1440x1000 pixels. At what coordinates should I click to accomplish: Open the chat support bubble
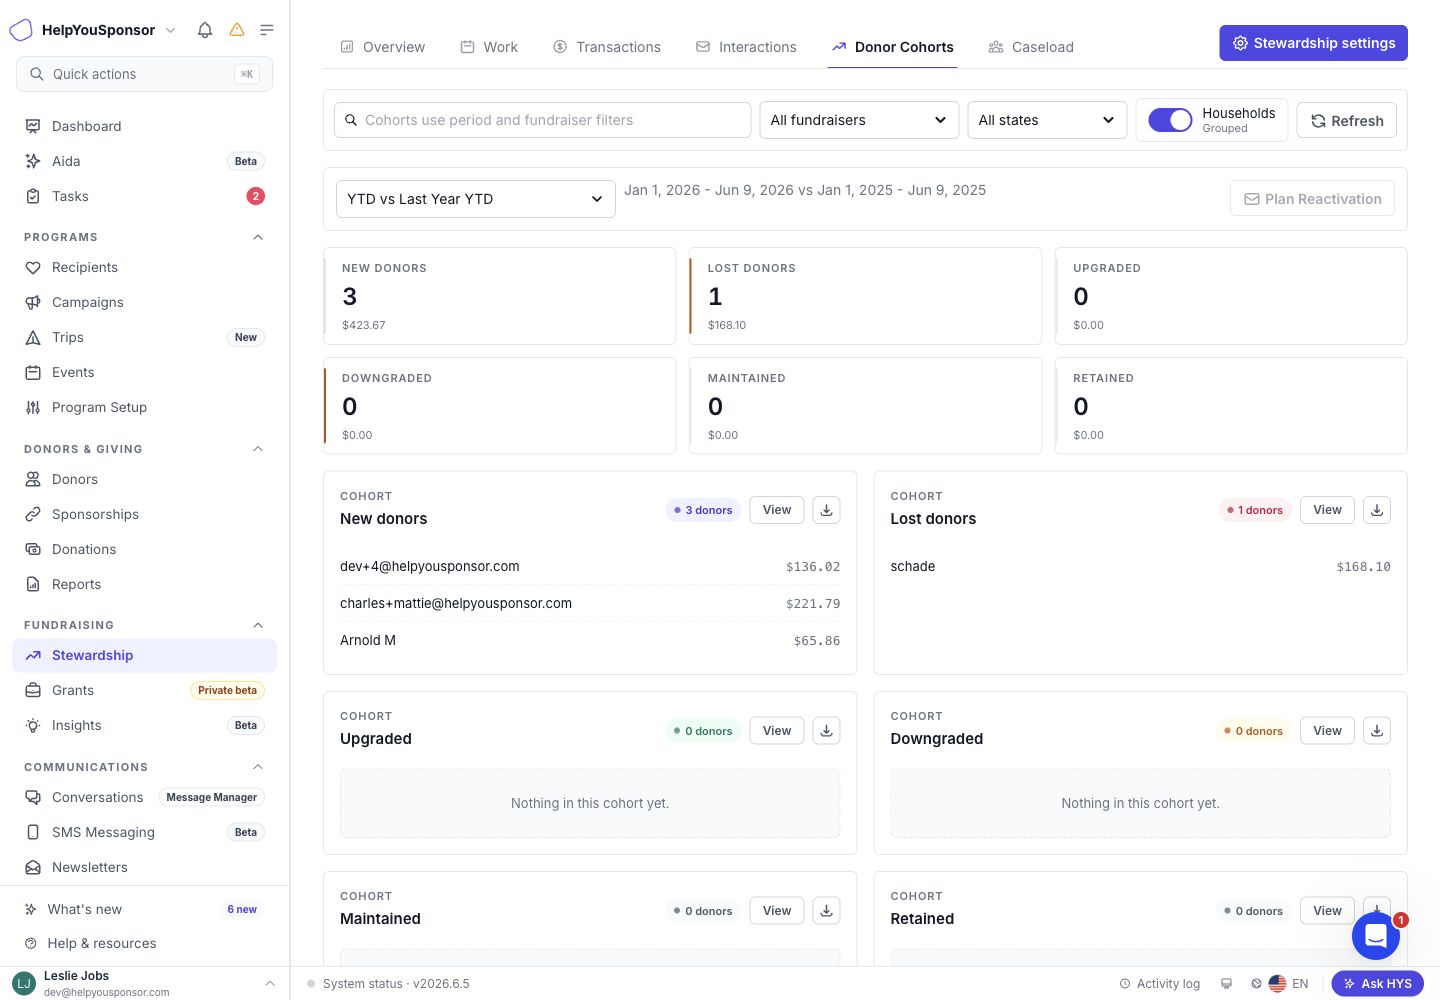tap(1376, 936)
